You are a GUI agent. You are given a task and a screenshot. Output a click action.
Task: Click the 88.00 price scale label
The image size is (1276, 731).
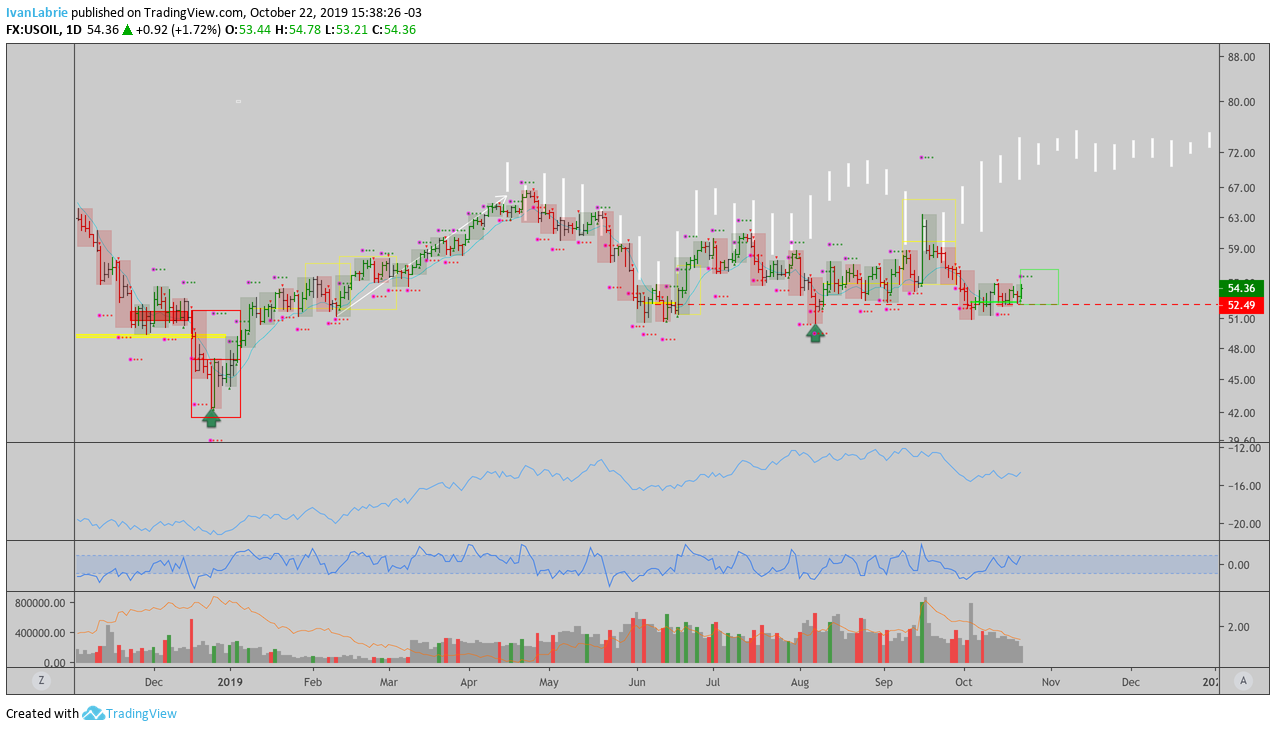point(1242,57)
